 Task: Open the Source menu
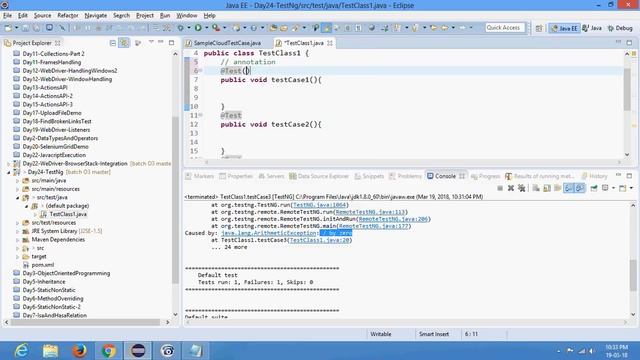coord(42,16)
